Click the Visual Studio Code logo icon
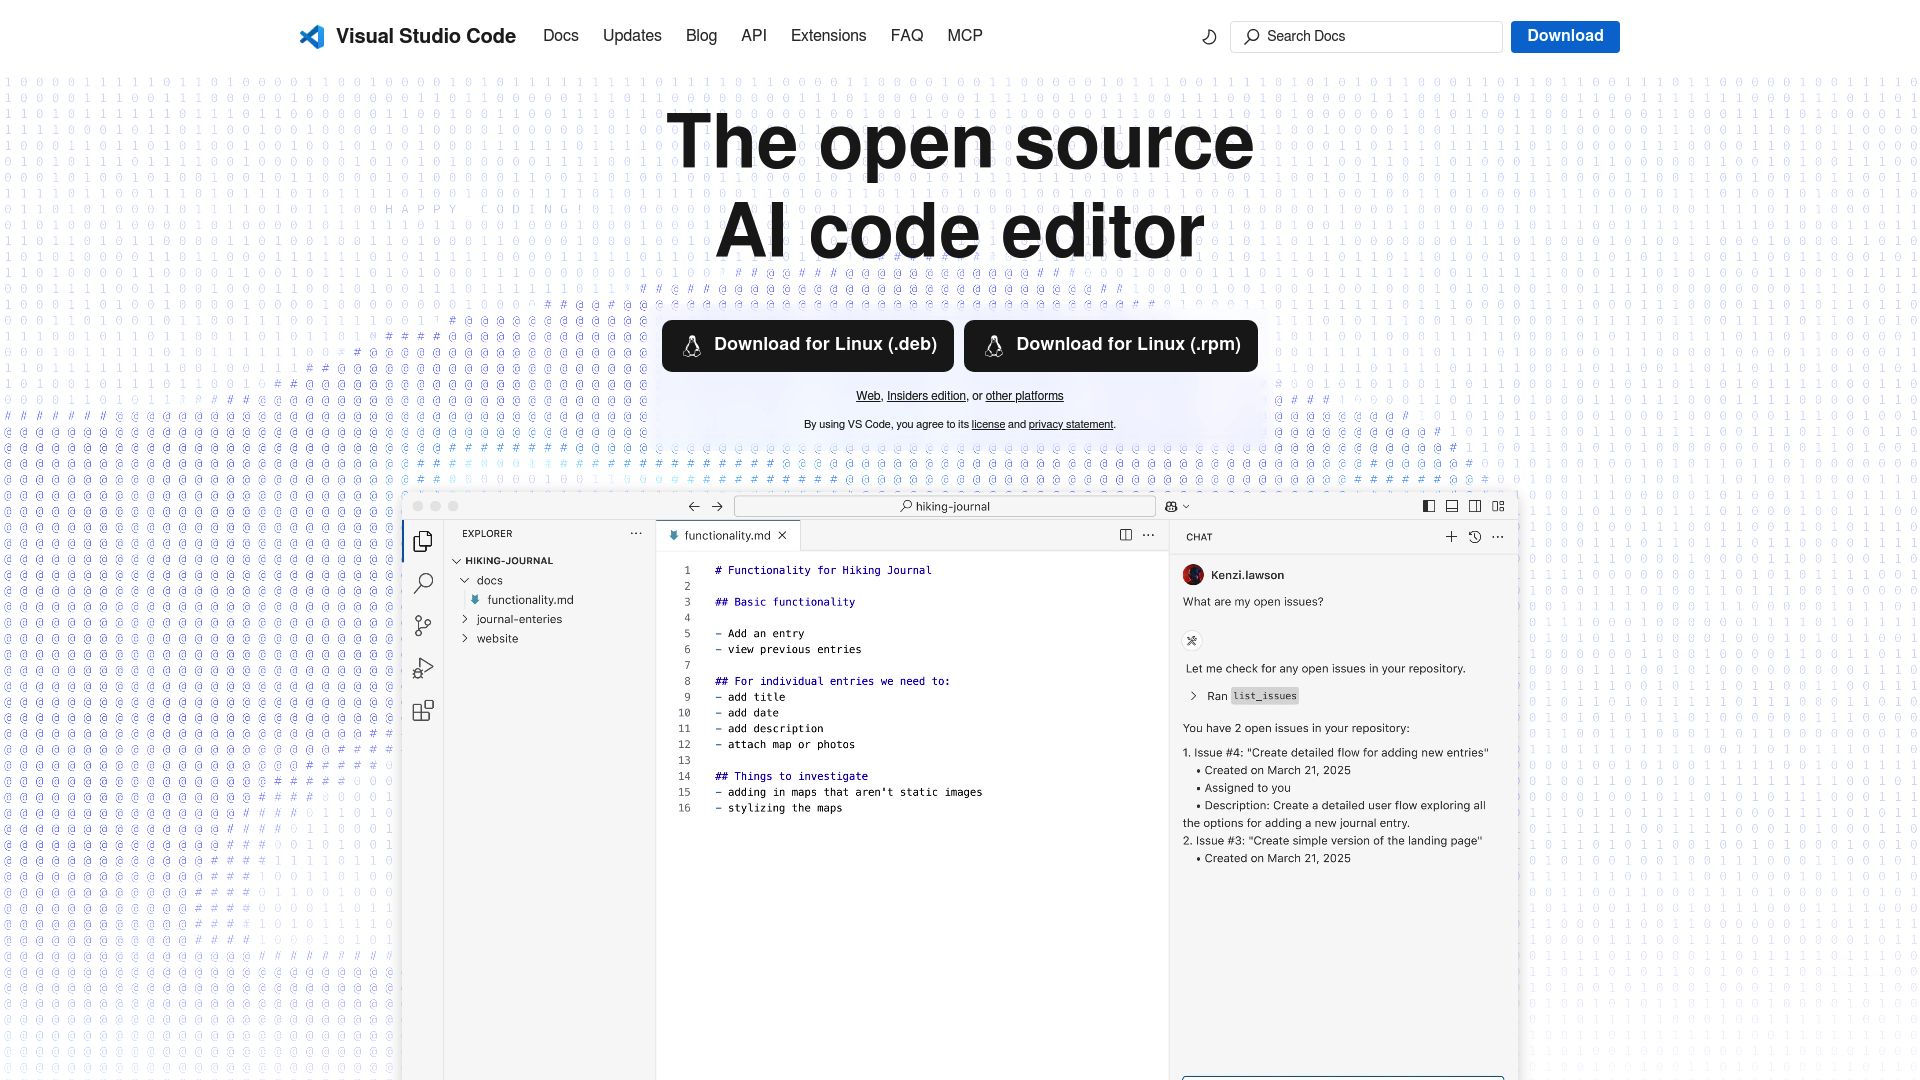This screenshot has width=1920, height=1080. point(312,36)
